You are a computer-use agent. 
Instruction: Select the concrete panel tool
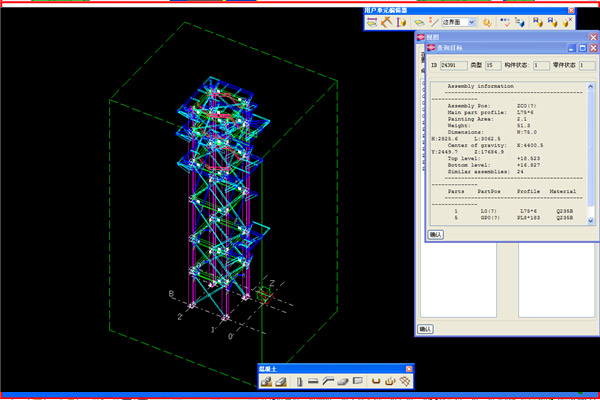pyautogui.click(x=356, y=381)
